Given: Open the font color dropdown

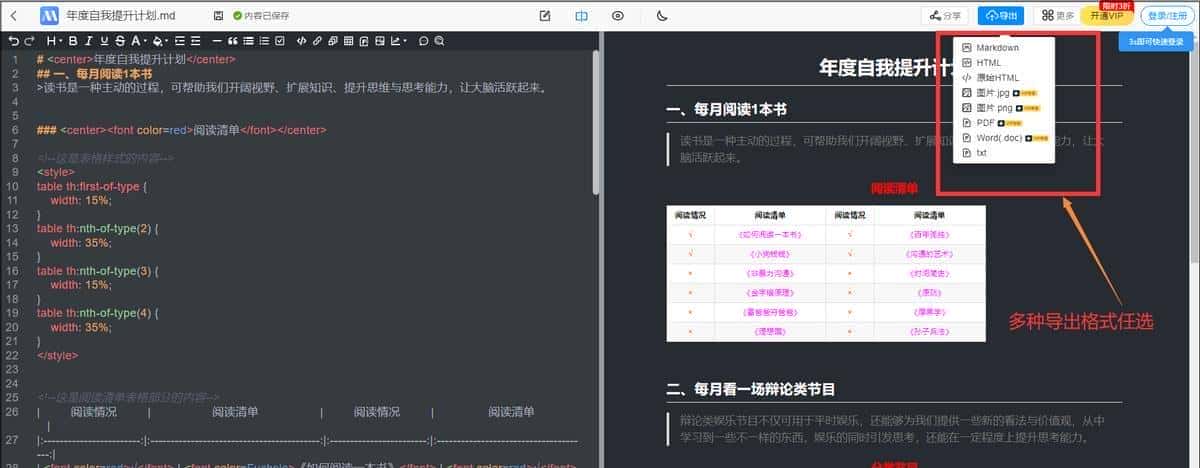Looking at the screenshot, I should tap(139, 41).
